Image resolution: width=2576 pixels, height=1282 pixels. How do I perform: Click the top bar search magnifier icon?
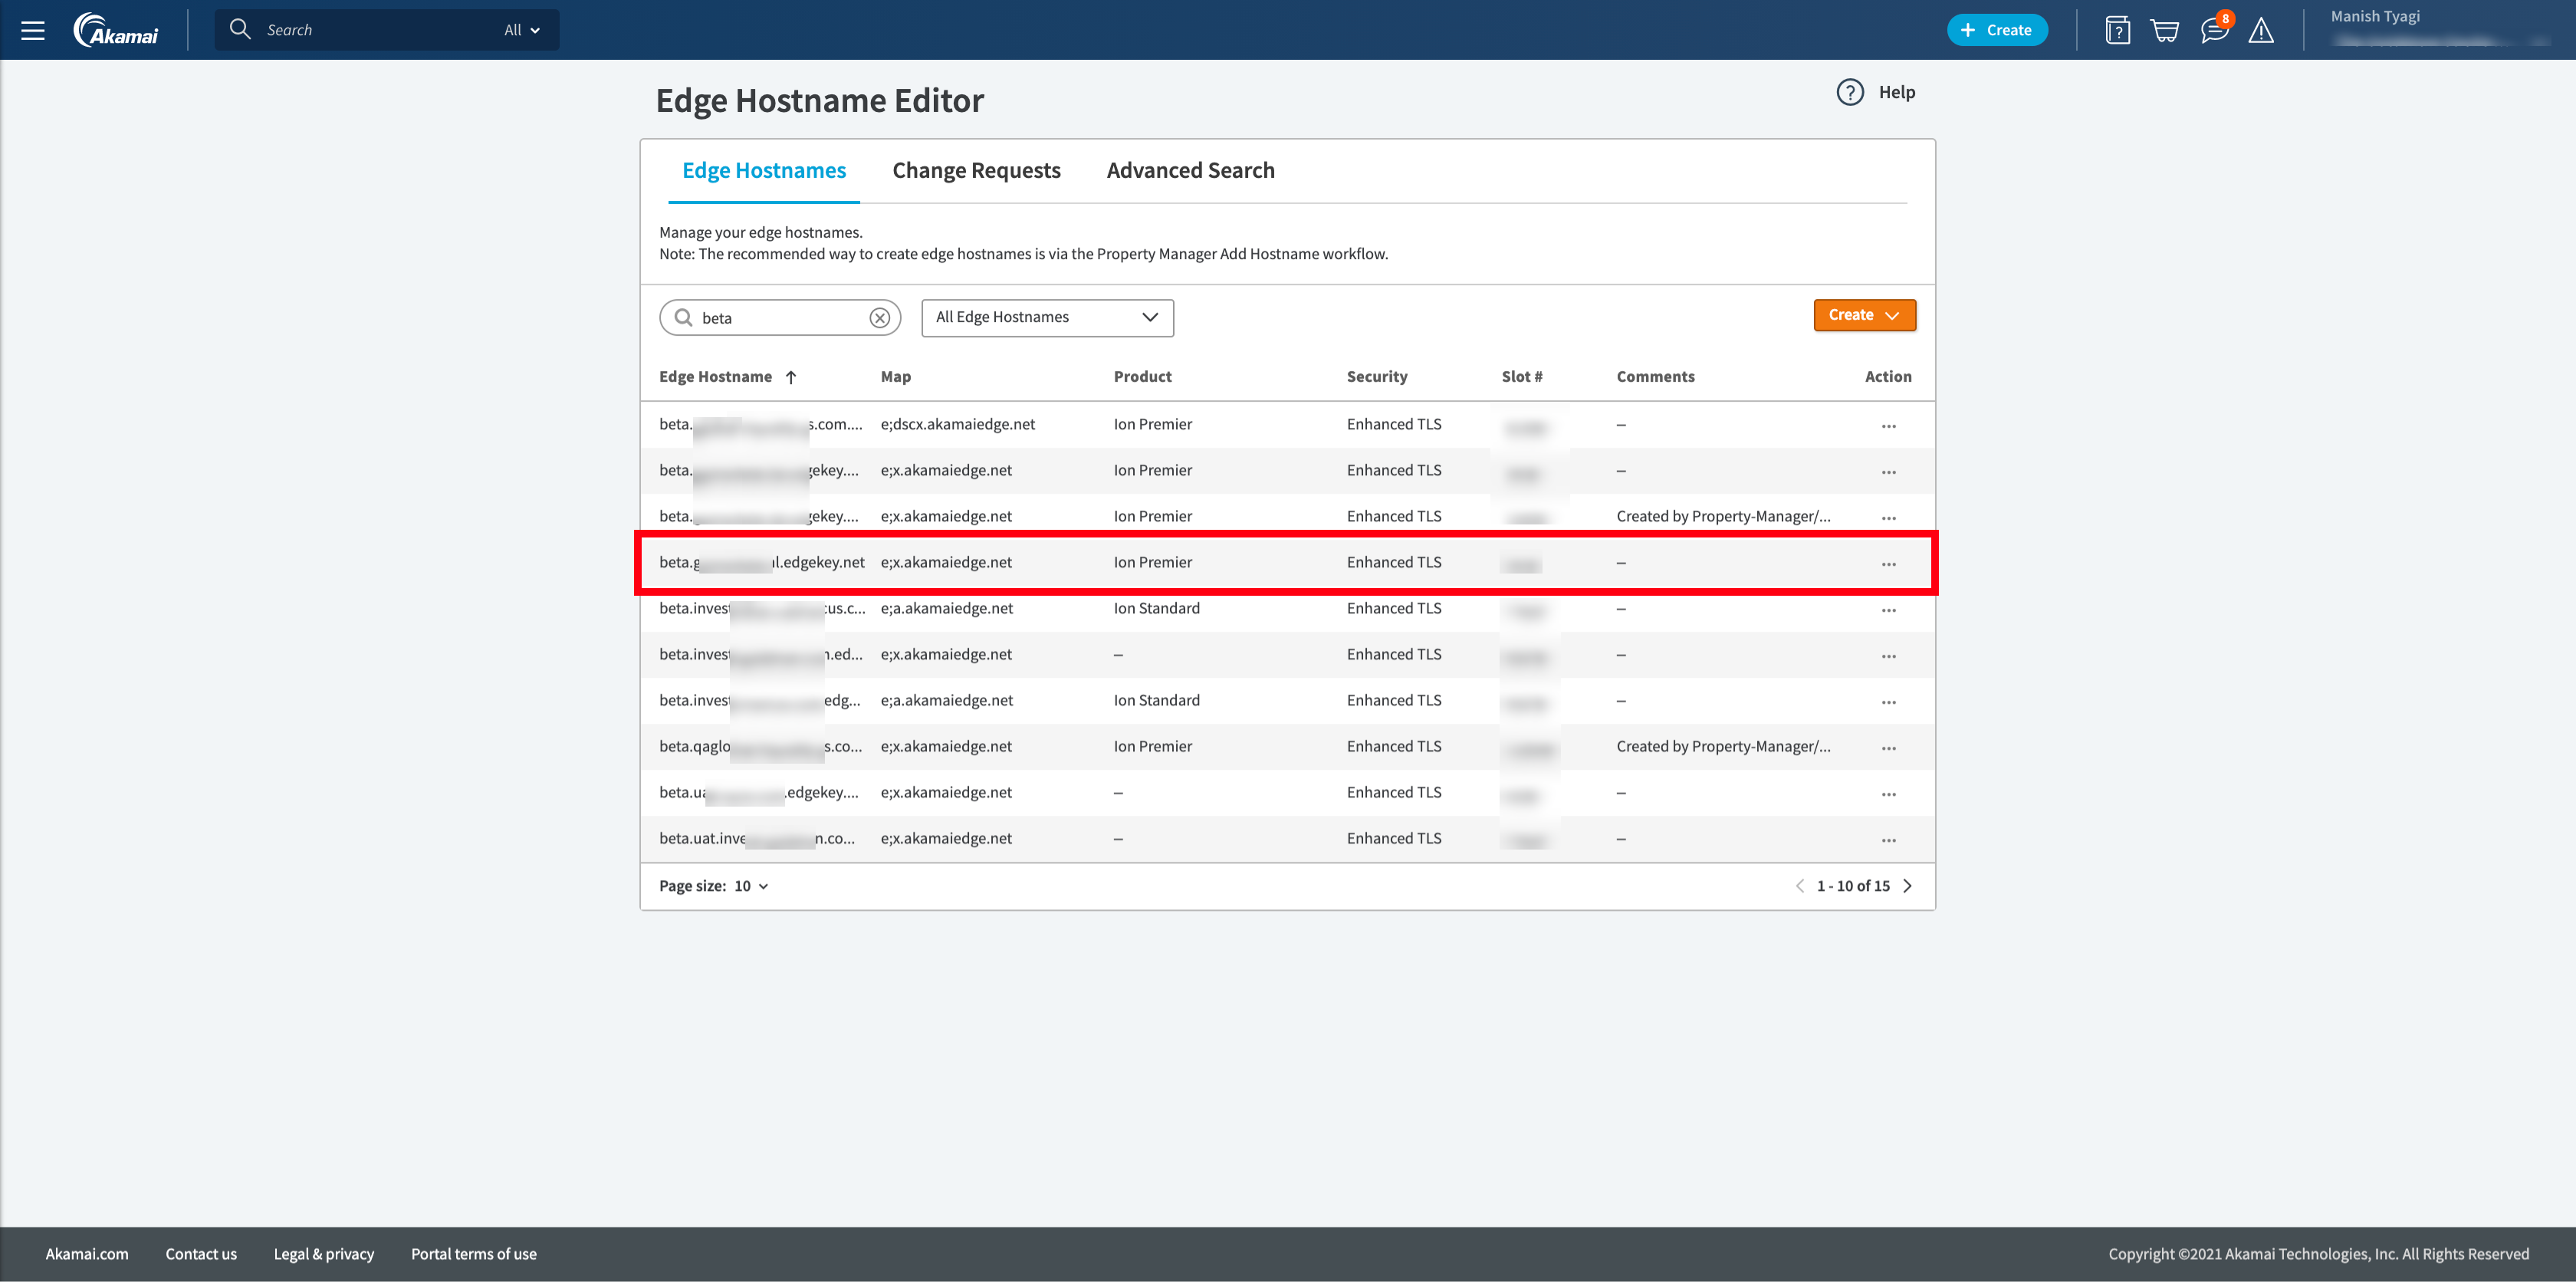[x=240, y=29]
